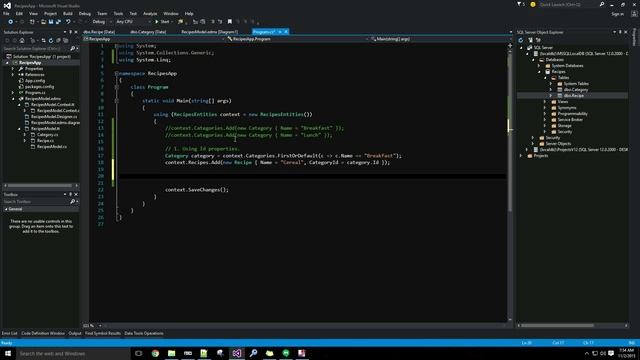Screen dimensions: 640x360
Task: Click the Solution Explorer Home icon
Action: click(22, 40)
